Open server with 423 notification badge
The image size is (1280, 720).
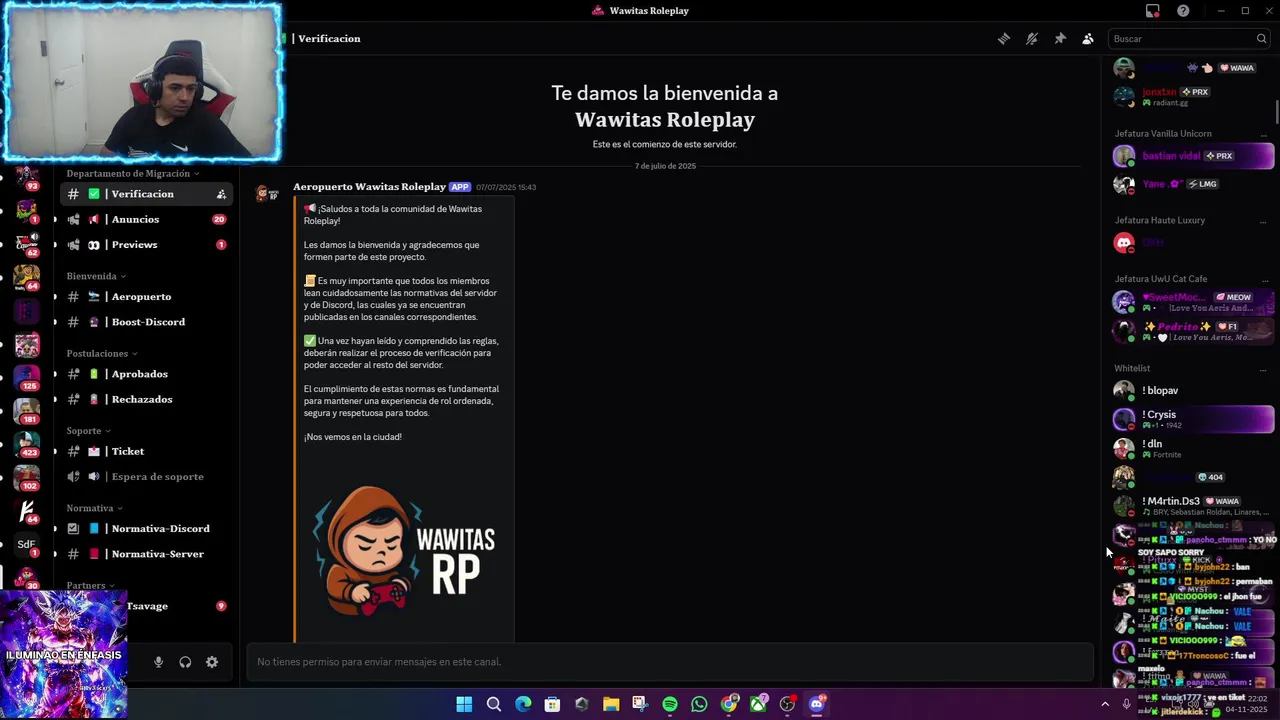pos(27,444)
